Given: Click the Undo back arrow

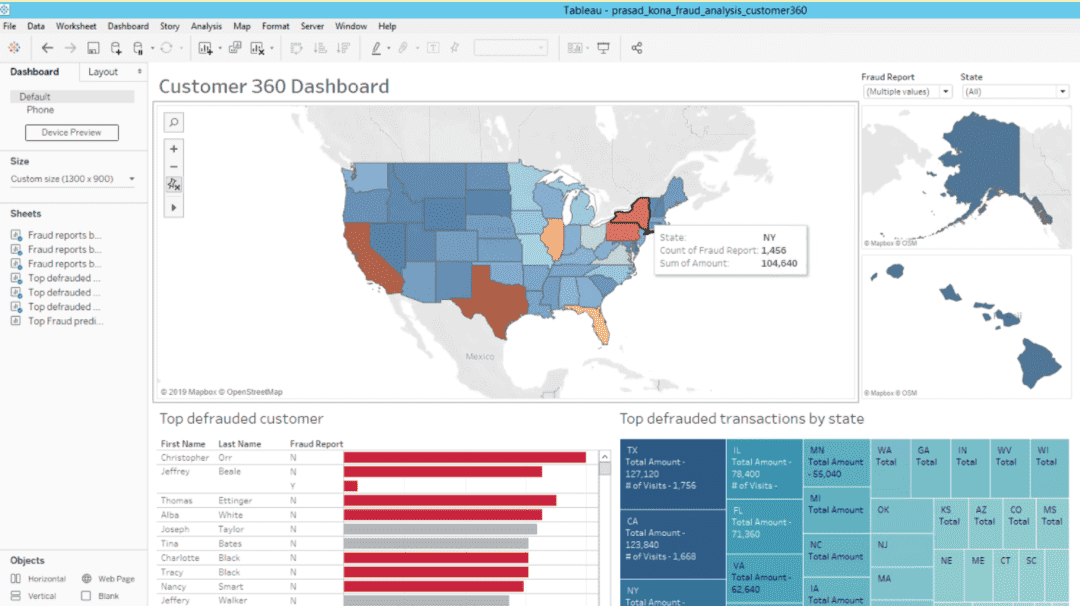Looking at the screenshot, I should [47, 48].
